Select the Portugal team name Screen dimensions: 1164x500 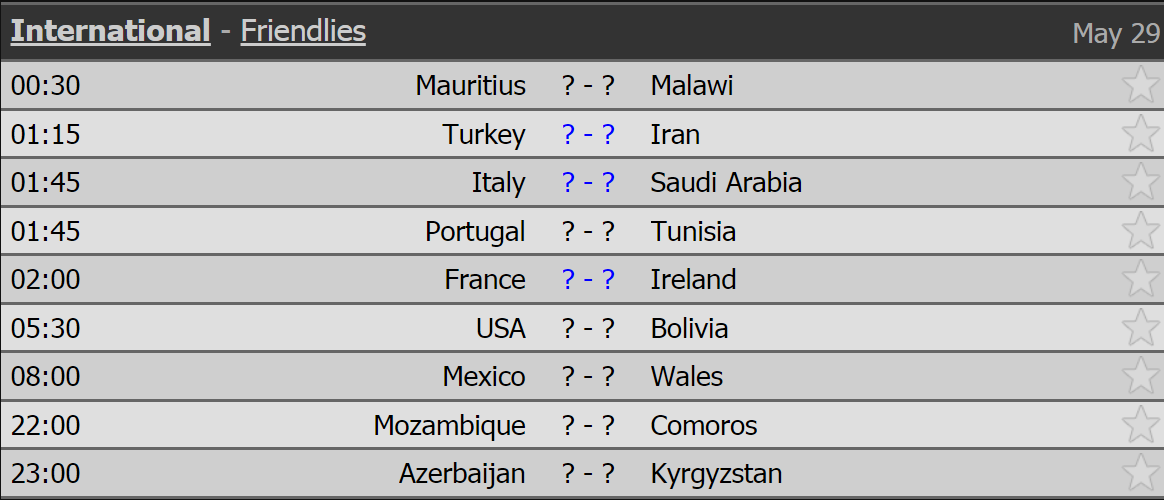click(475, 231)
